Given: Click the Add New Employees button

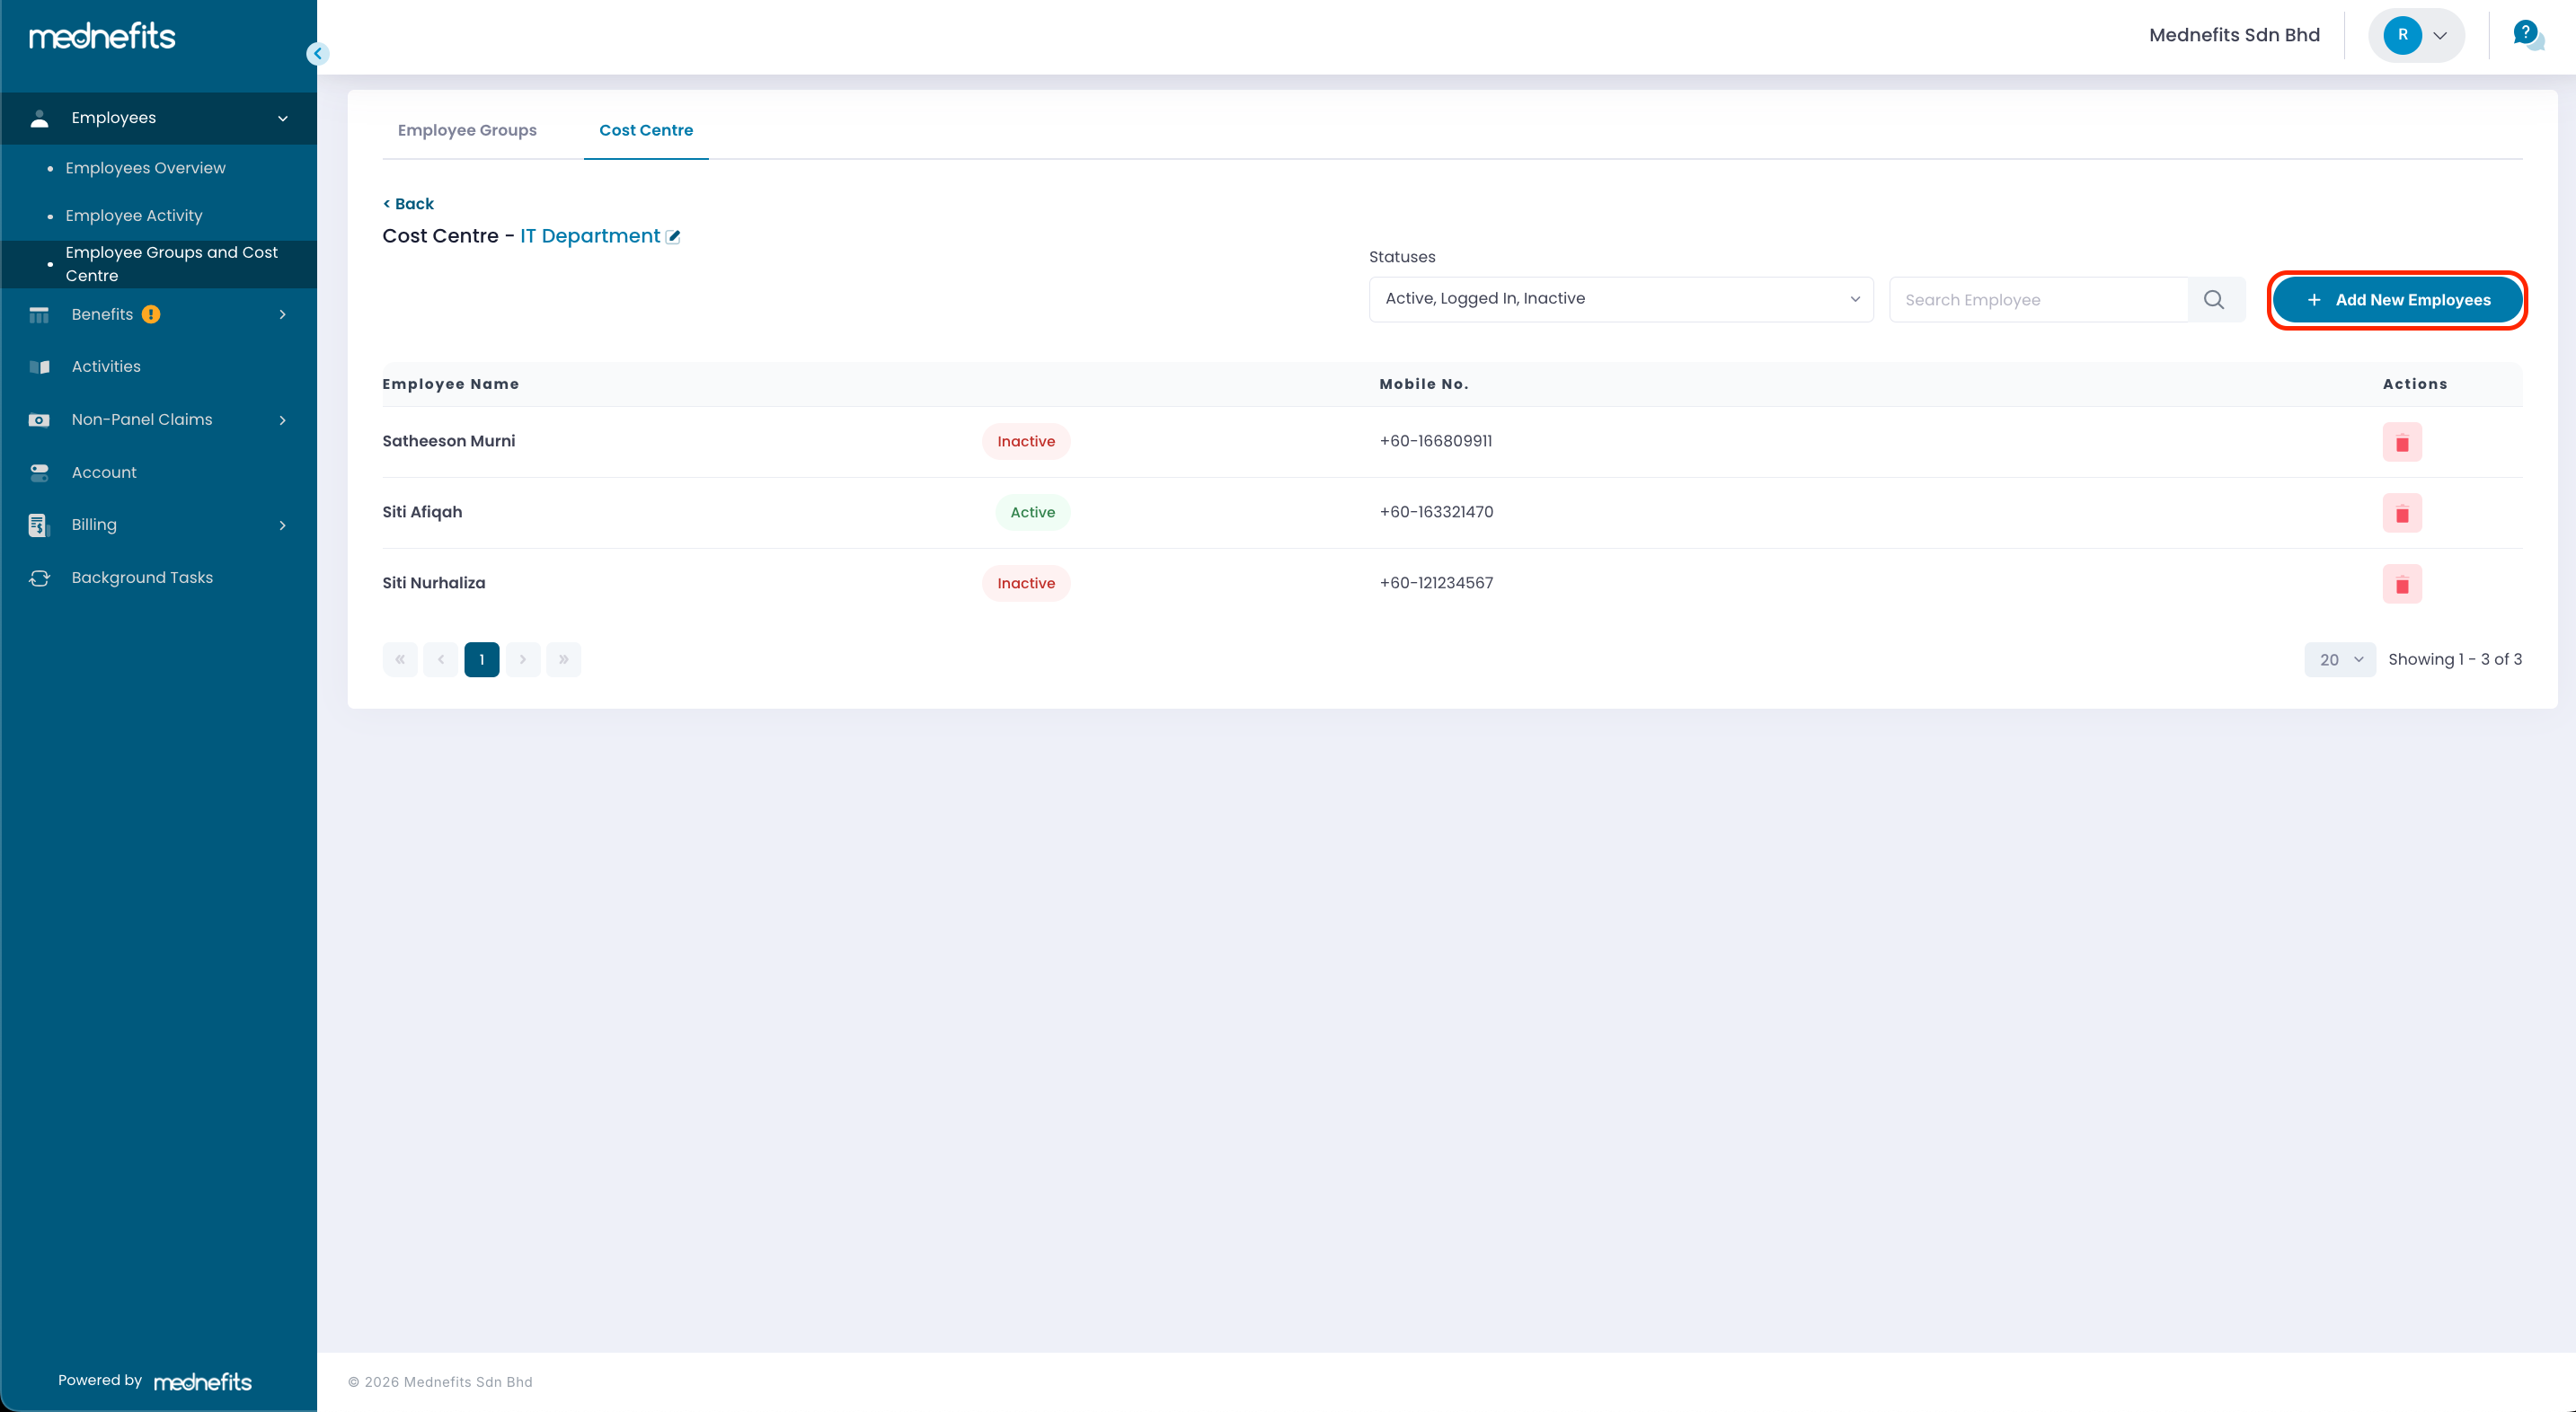Looking at the screenshot, I should click(x=2397, y=300).
